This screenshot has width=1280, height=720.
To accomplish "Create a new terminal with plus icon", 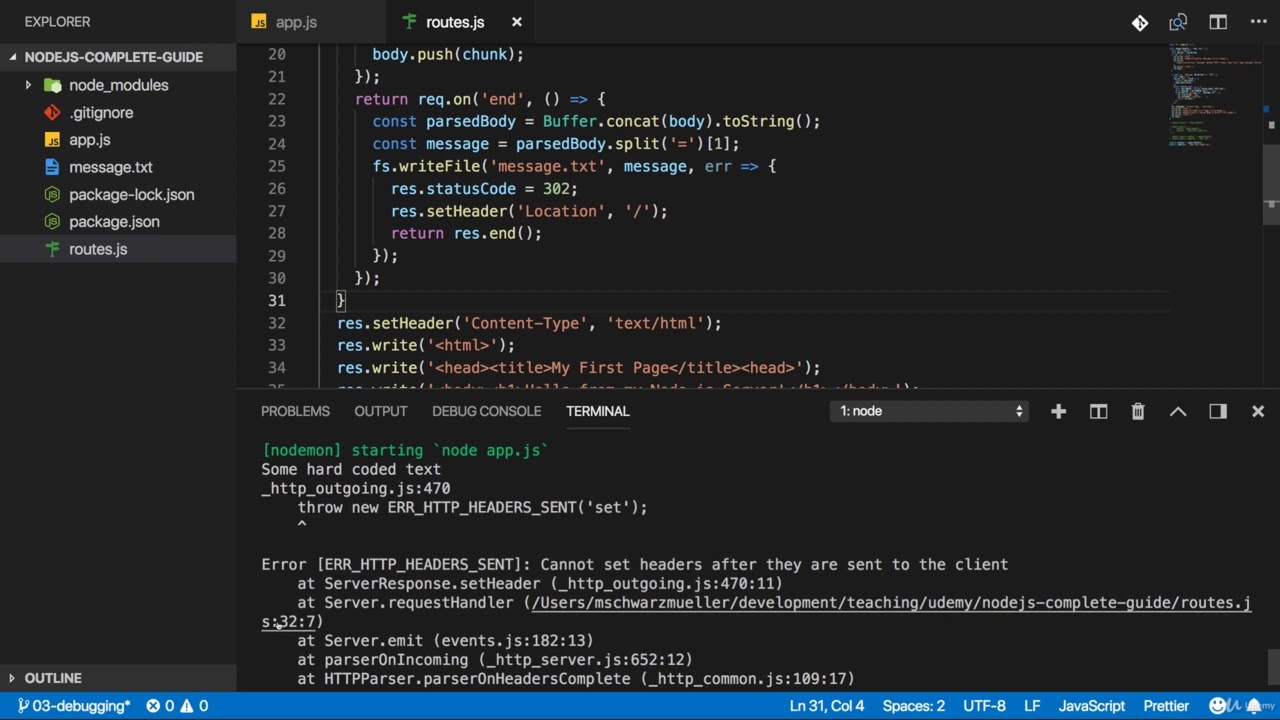I will click(1058, 411).
